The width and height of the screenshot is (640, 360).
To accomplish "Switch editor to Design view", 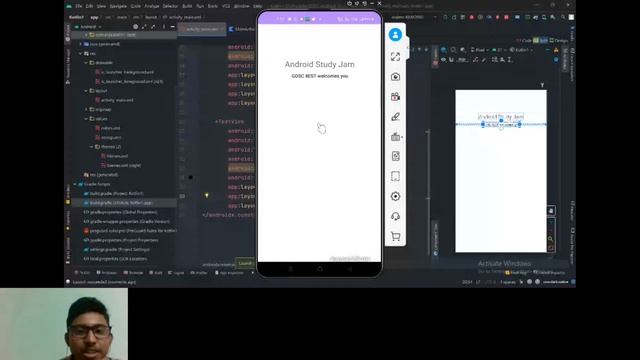I will (558, 40).
